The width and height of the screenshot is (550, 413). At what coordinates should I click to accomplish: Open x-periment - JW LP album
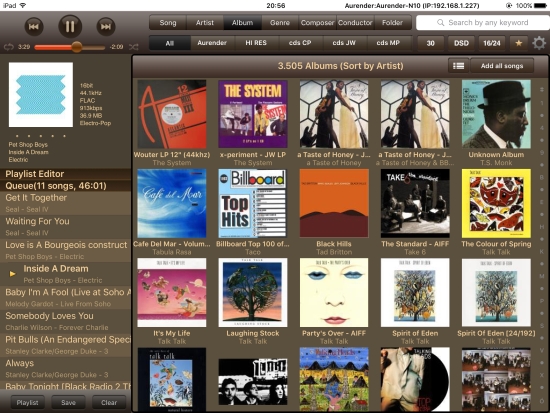tap(253, 114)
